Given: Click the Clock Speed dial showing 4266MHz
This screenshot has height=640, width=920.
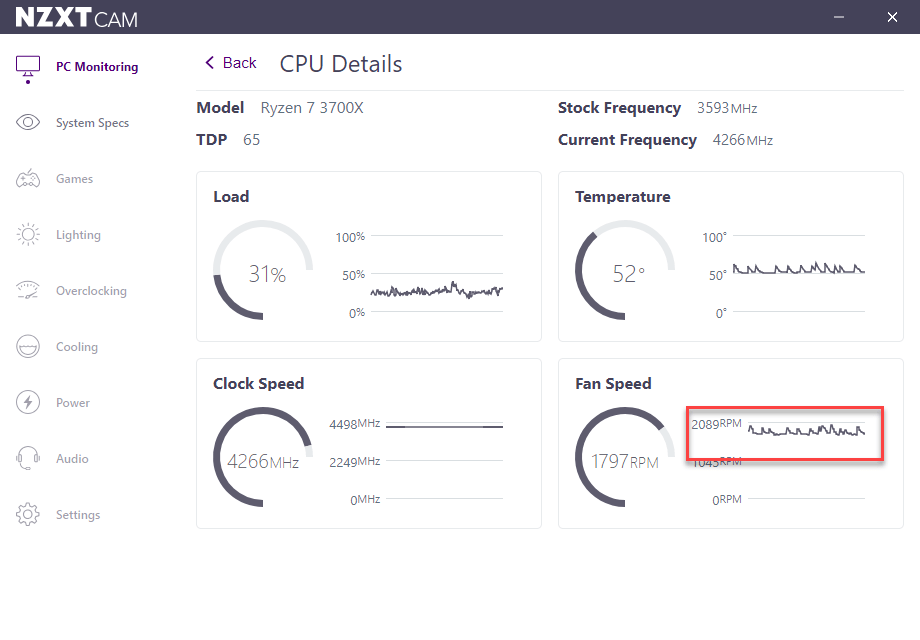Looking at the screenshot, I should 262,456.
